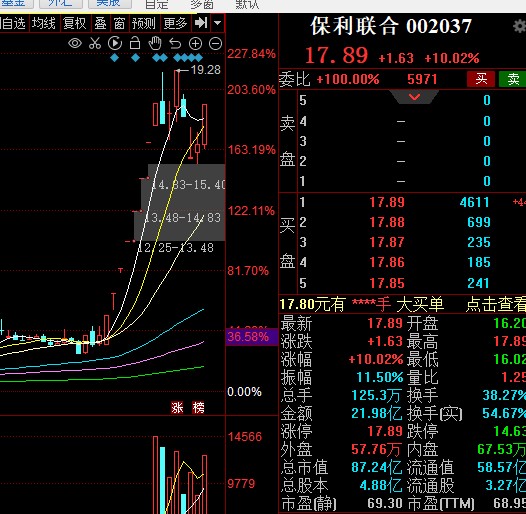Click the 金额 21.98亿 value
Viewport: 526px width, 514px height.
click(376, 413)
